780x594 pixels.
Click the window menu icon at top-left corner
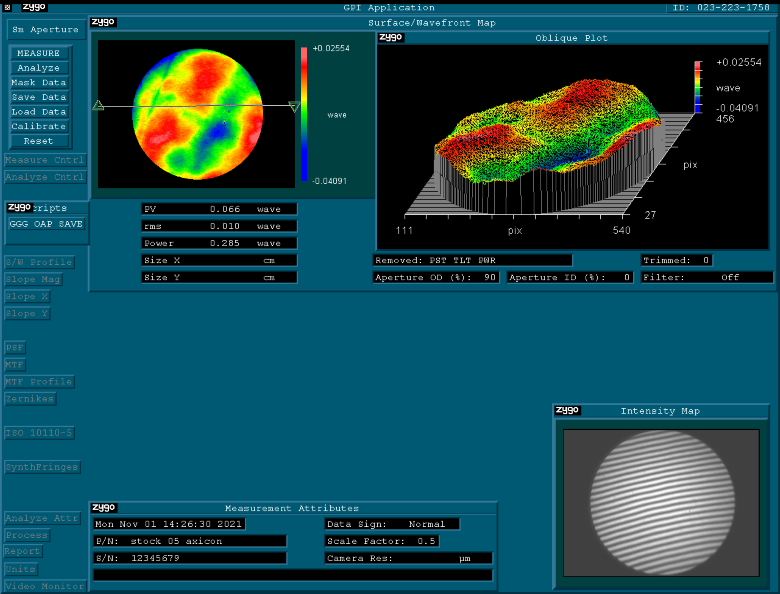tap(7, 7)
